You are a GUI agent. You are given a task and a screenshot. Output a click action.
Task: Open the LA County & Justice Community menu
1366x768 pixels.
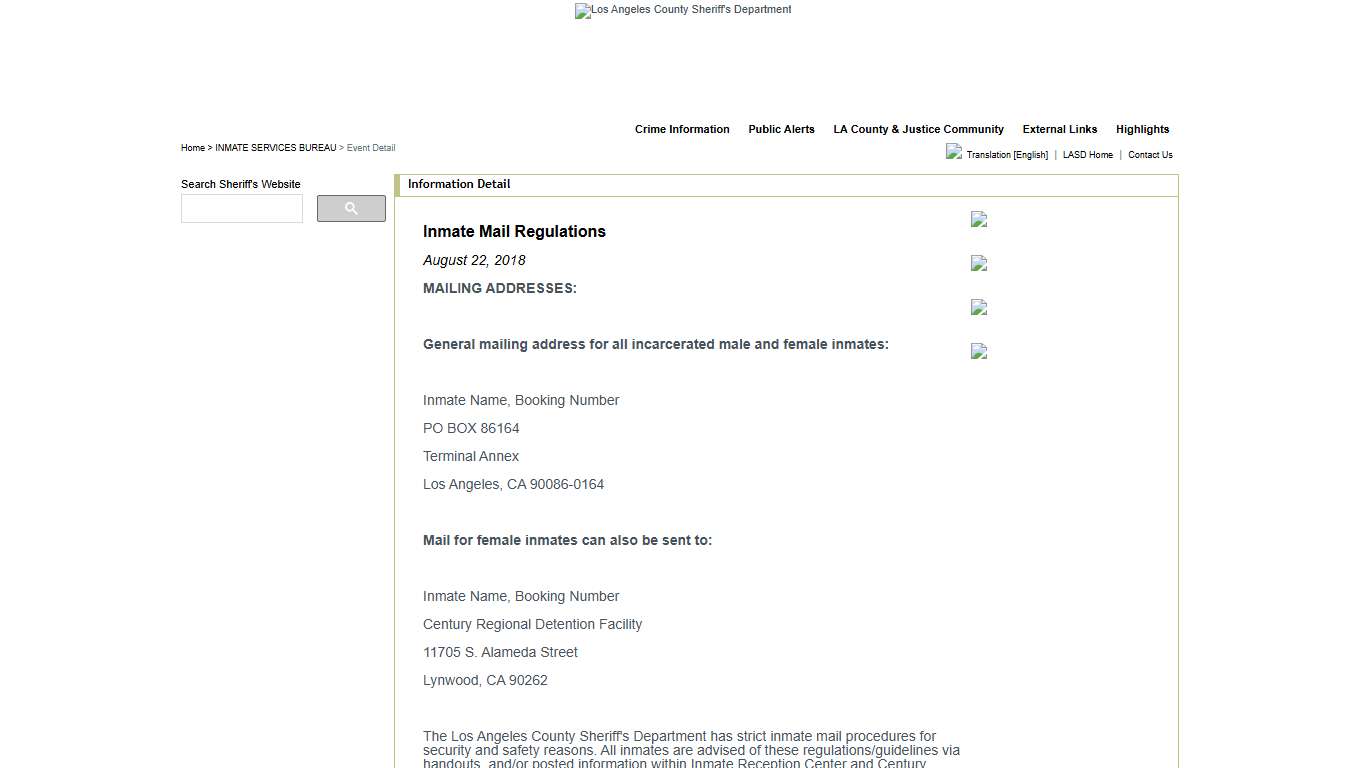[x=918, y=129]
